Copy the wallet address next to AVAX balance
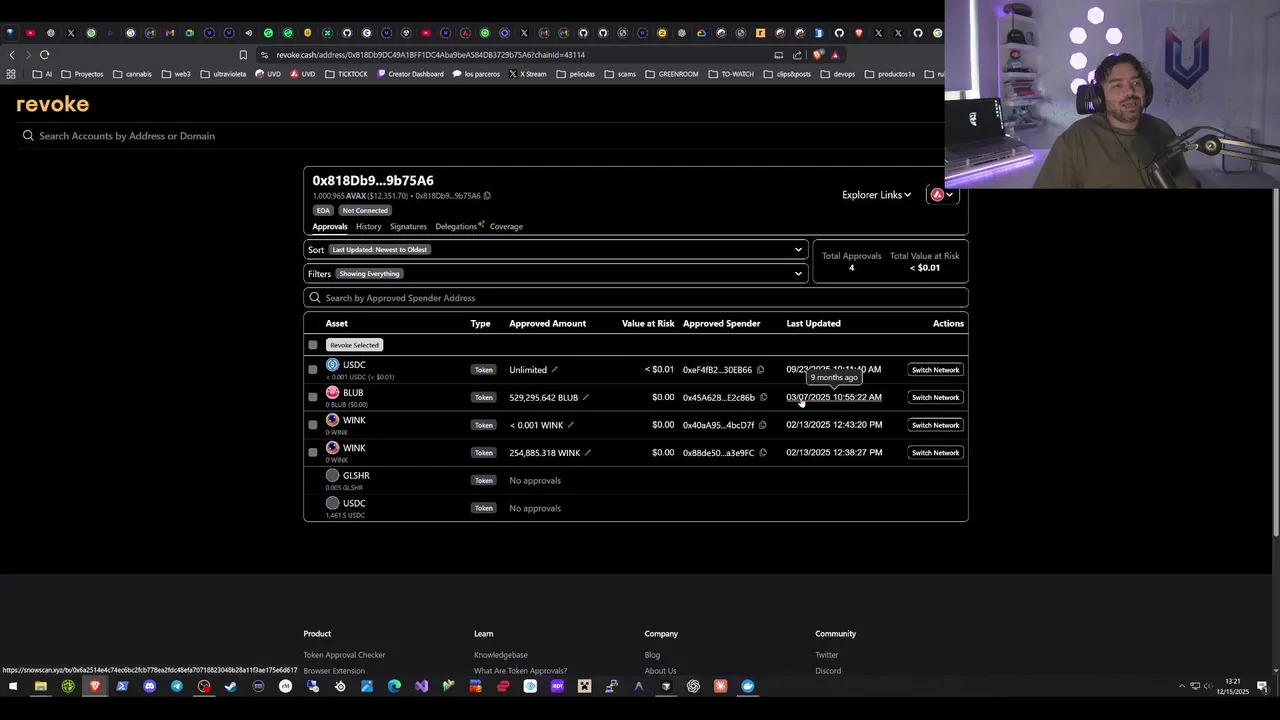1280x720 pixels. (487, 196)
